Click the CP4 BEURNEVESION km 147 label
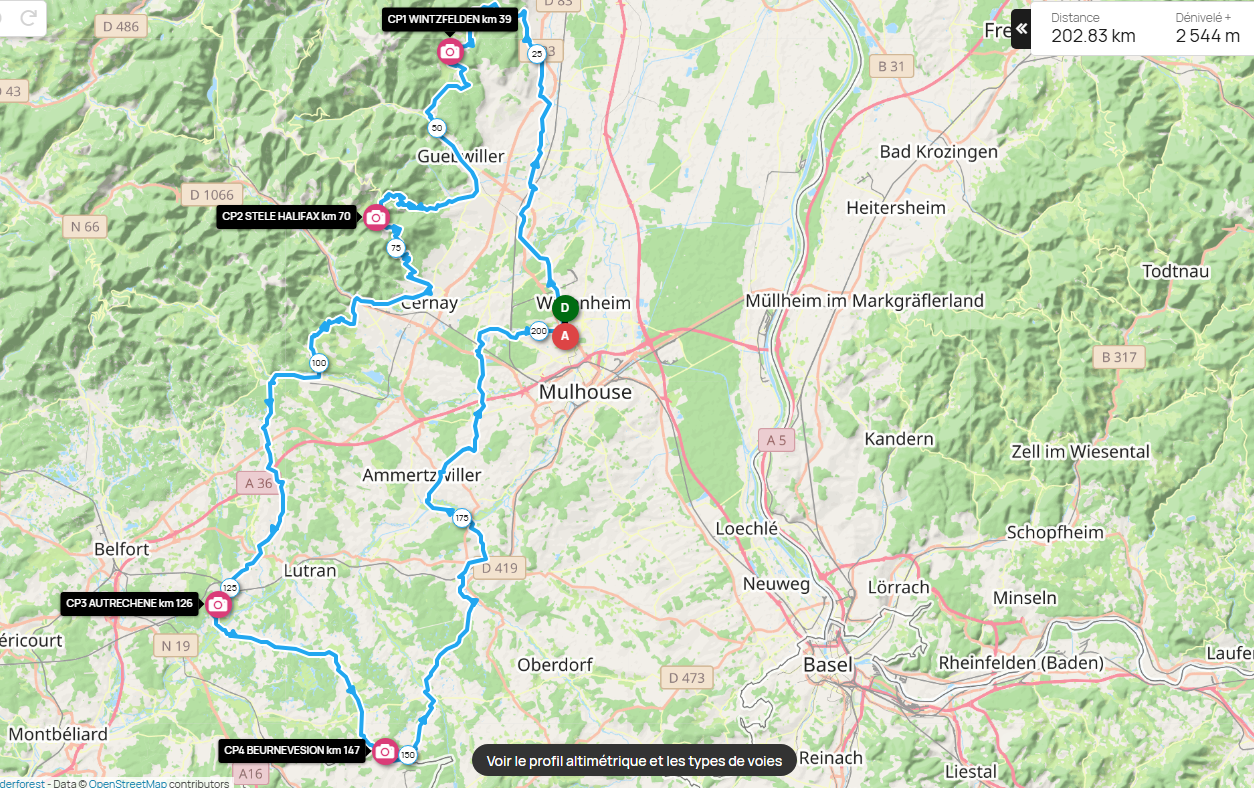Screen dimensions: 1254x788 (292, 750)
